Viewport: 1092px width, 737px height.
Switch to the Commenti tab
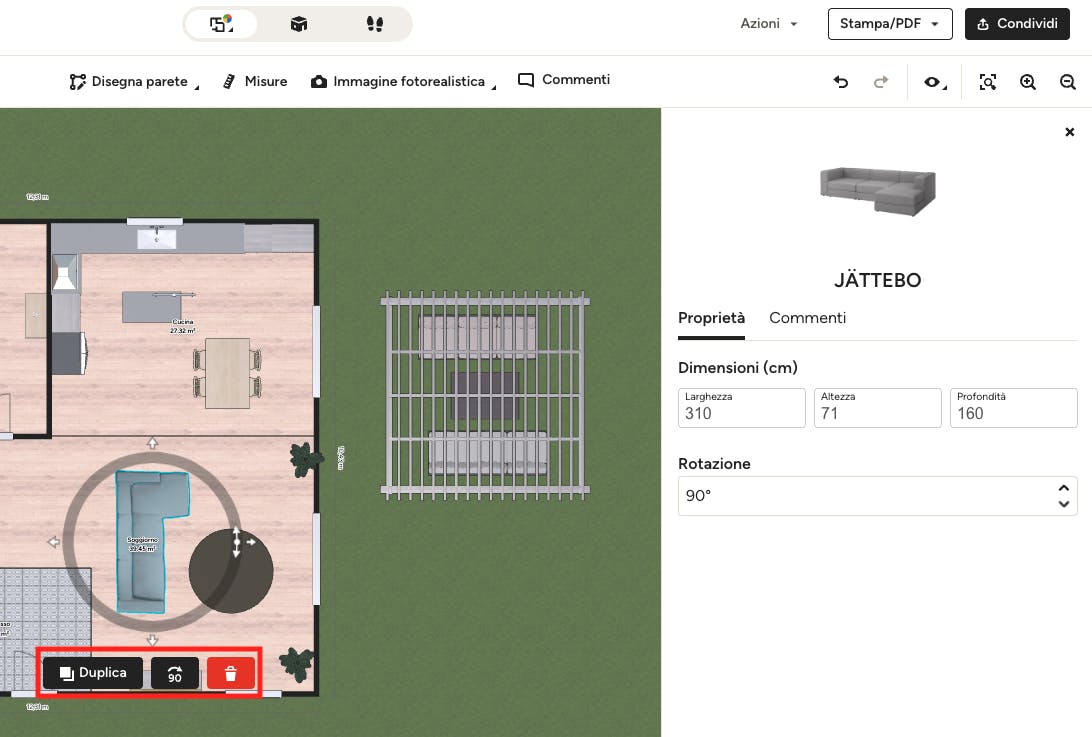click(807, 318)
